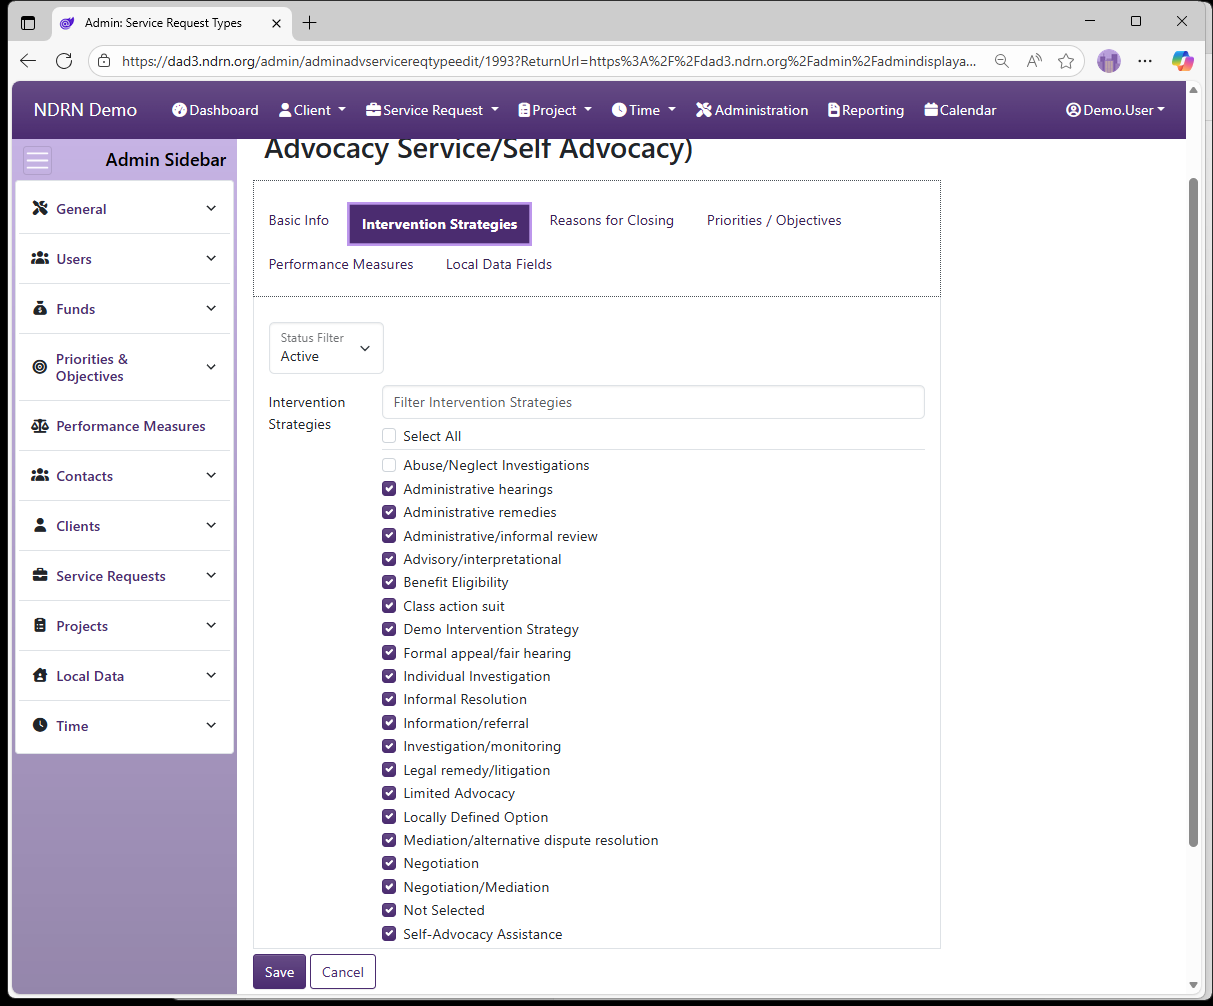Viewport: 1213px width, 1006px height.
Task: Click the Clients person icon in sidebar
Action: (40, 525)
